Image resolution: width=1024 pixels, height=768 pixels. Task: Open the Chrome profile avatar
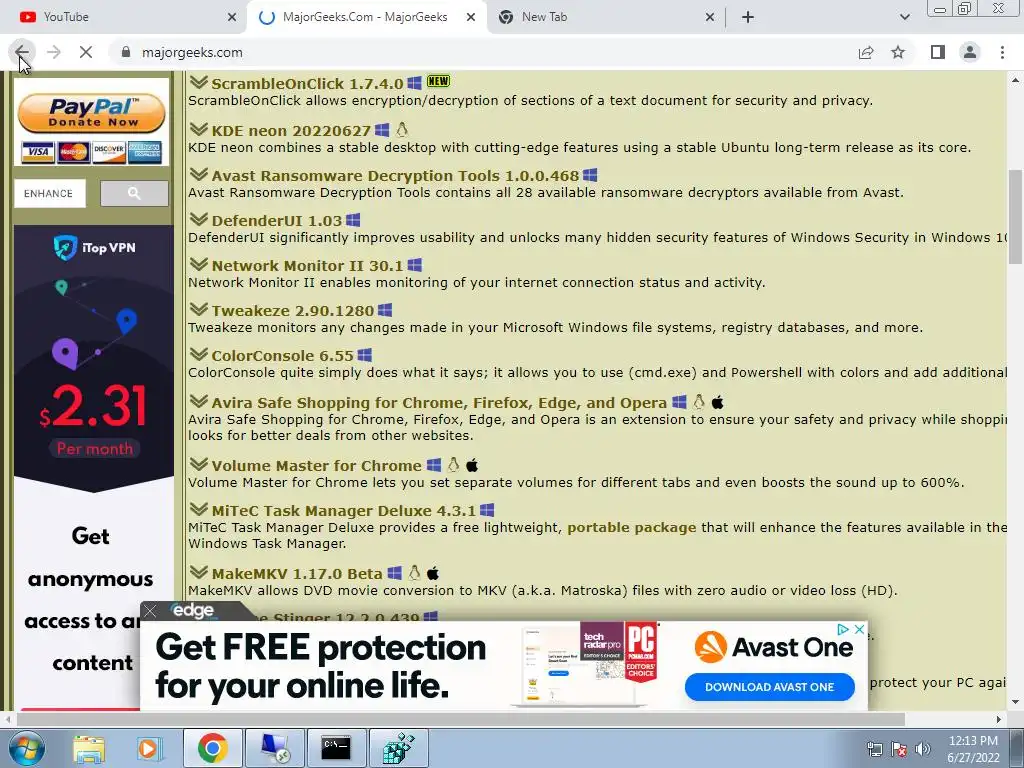(970, 52)
